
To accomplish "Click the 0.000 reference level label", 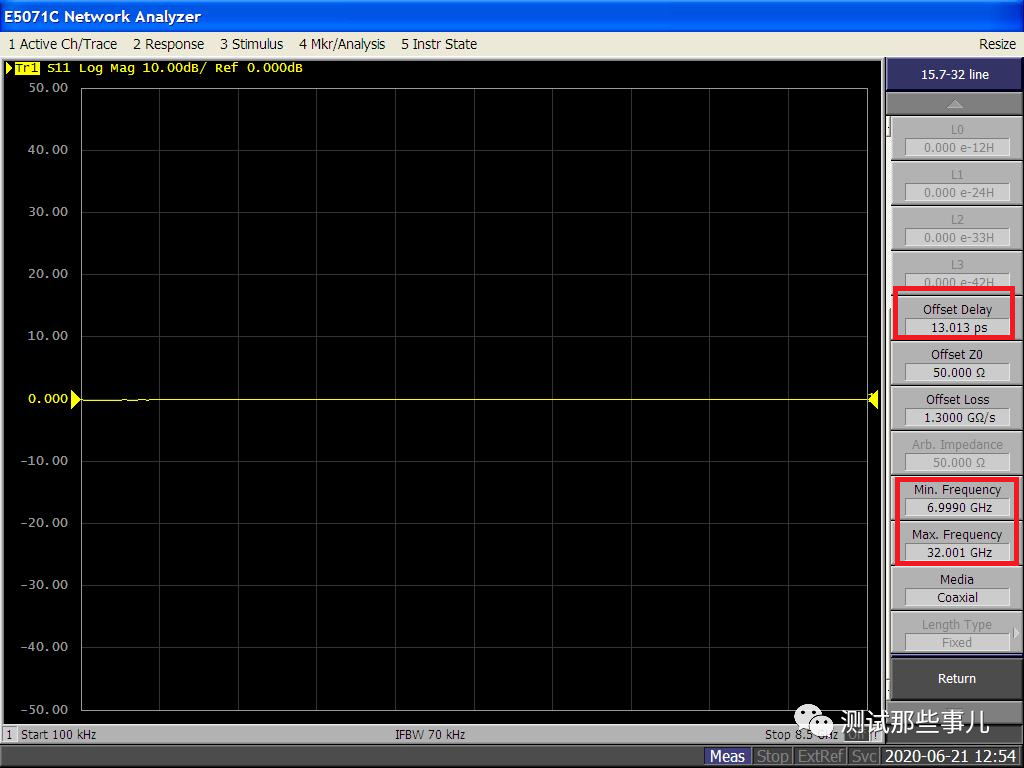I will tap(48, 398).
